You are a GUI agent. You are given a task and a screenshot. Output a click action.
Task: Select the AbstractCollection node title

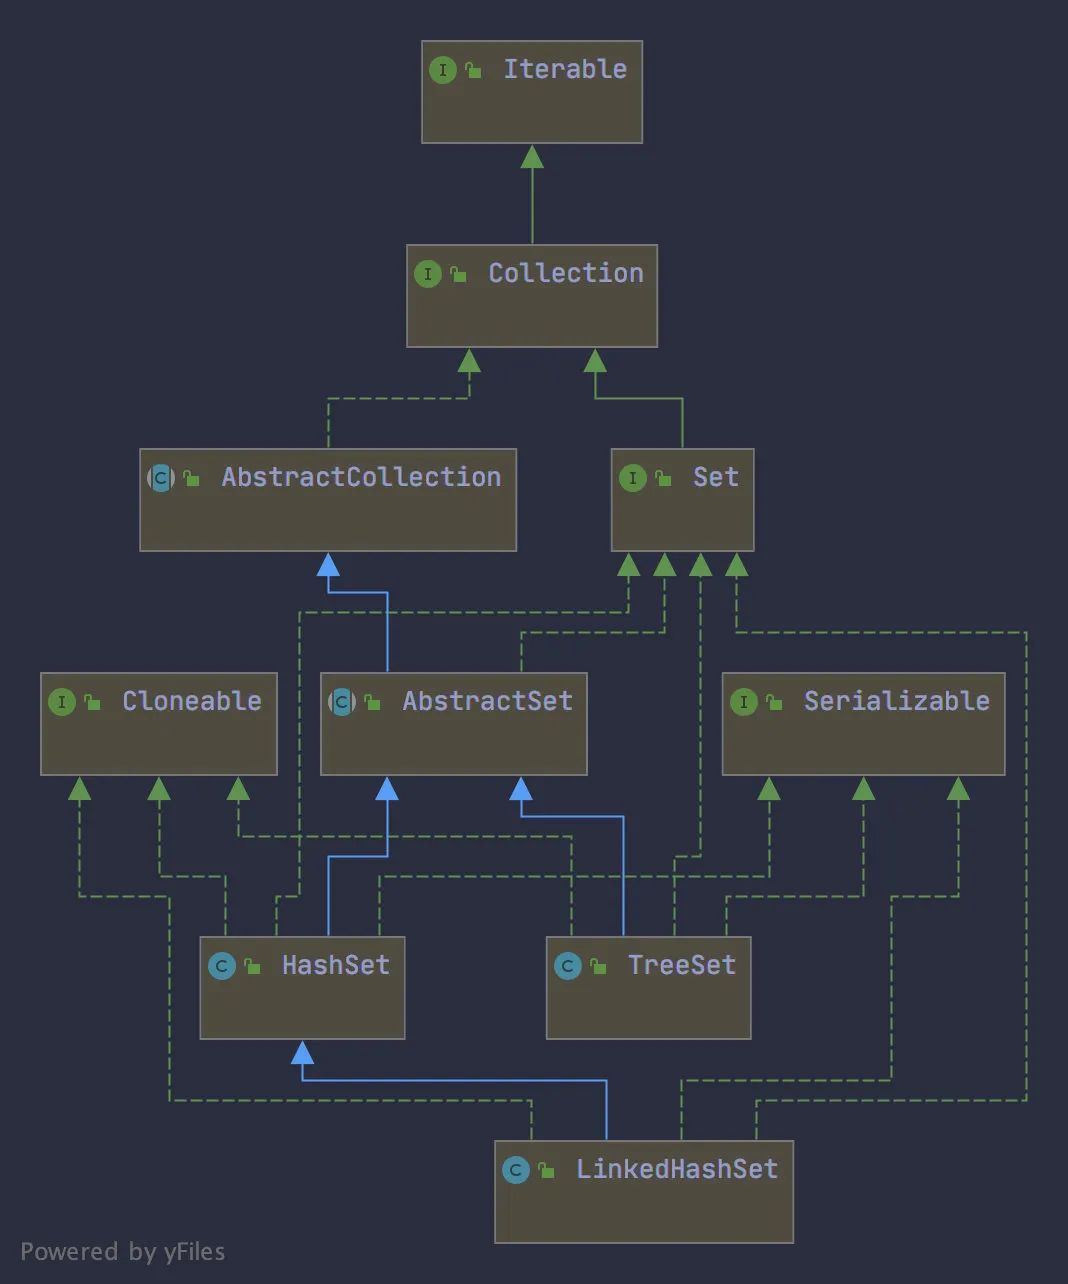[360, 478]
